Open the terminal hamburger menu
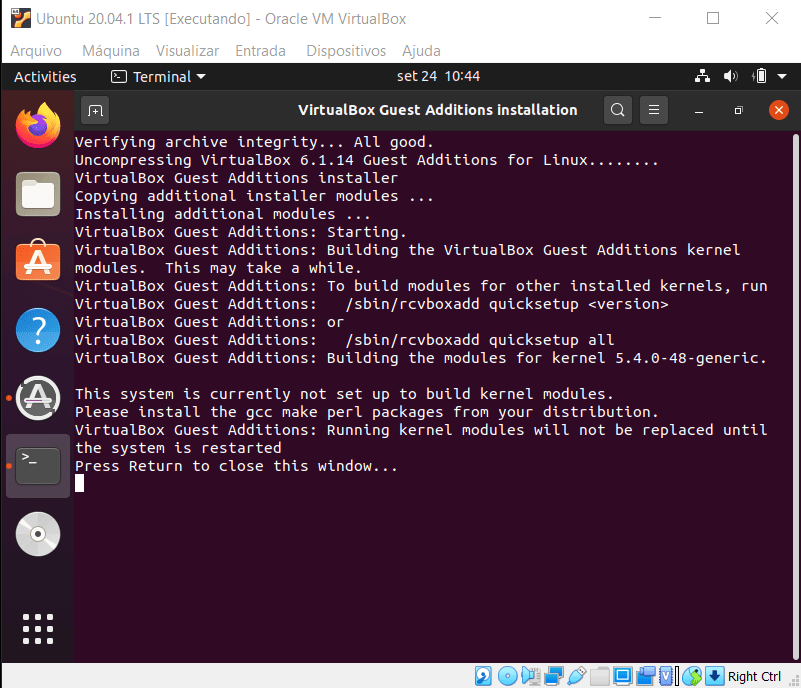Viewport: 801px width, 688px height. point(653,110)
